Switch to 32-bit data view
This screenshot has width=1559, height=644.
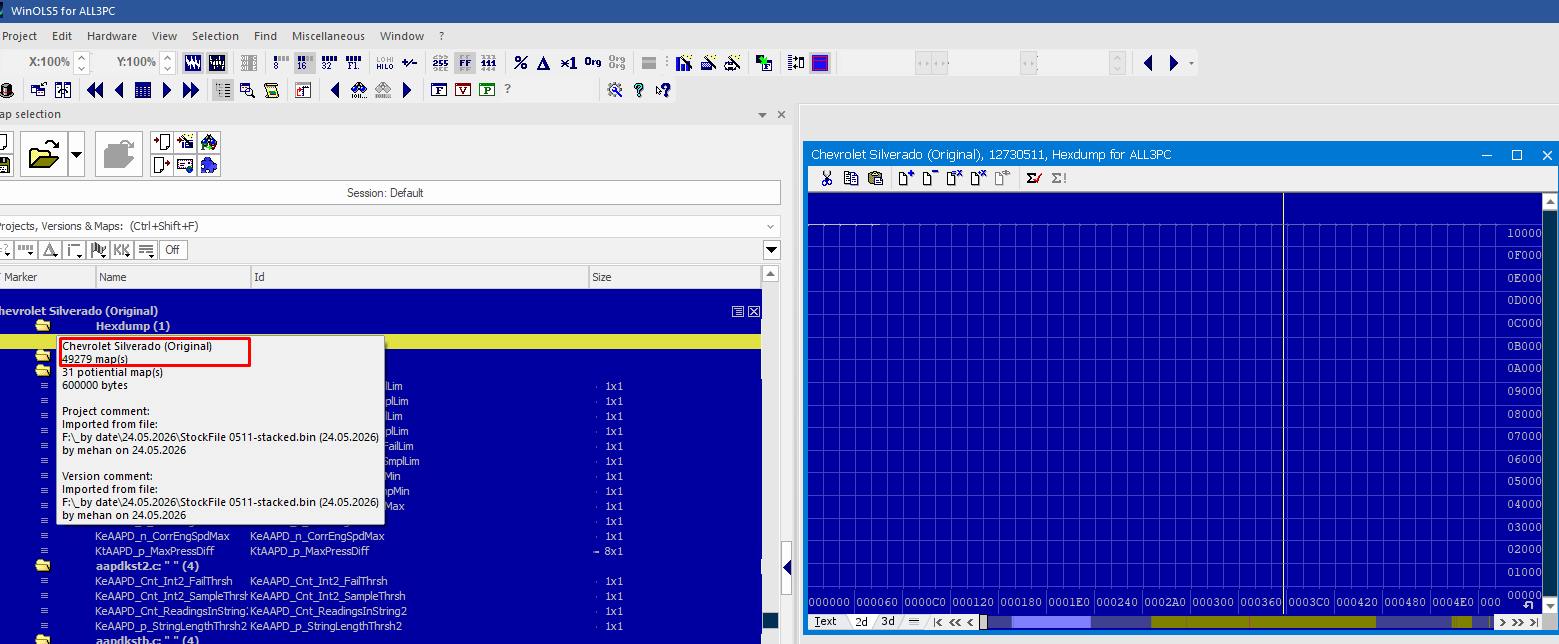pyautogui.click(x=329, y=63)
